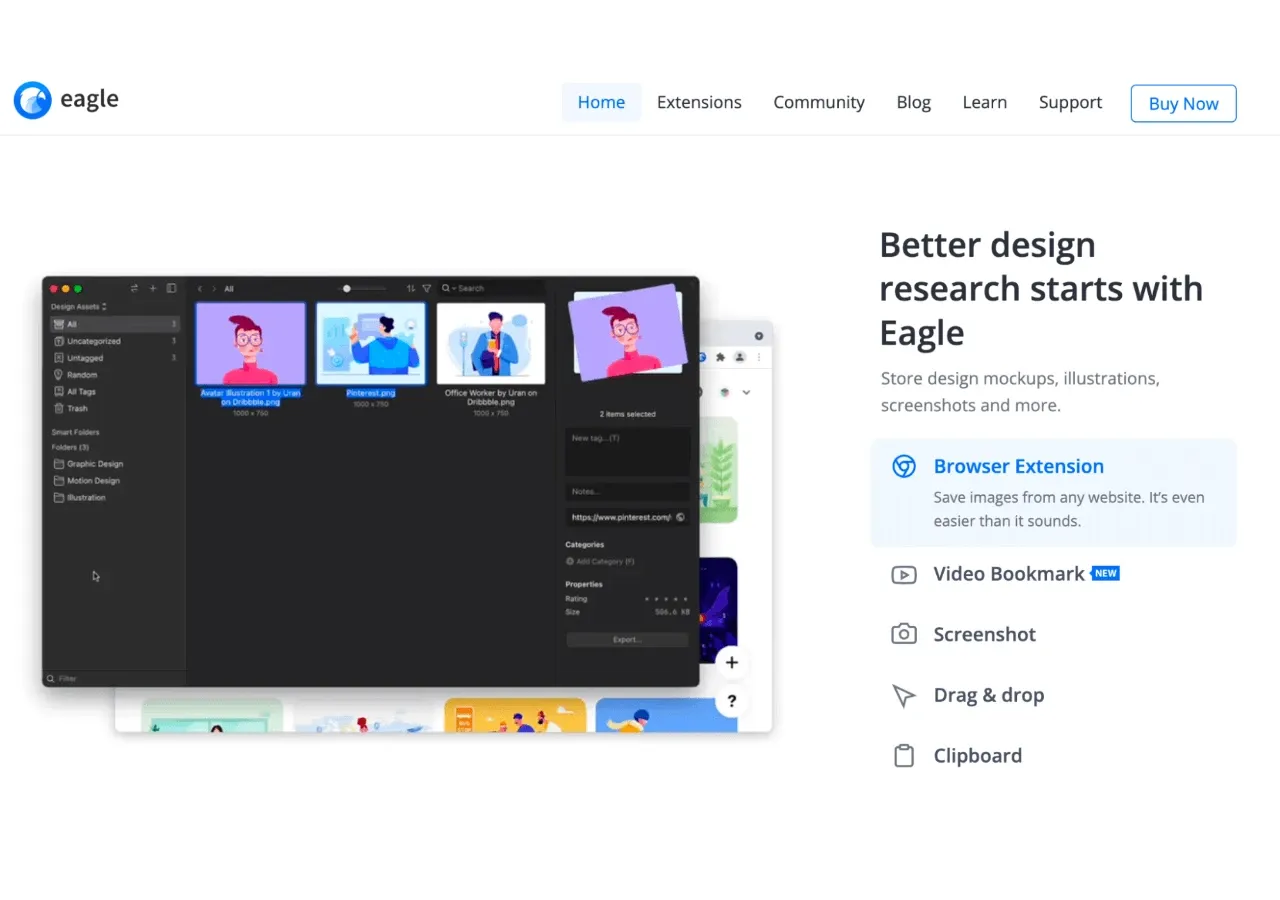This screenshot has height=900, width=1280.
Task: Open Uncategorized in the sidebar
Action: click(x=115, y=341)
